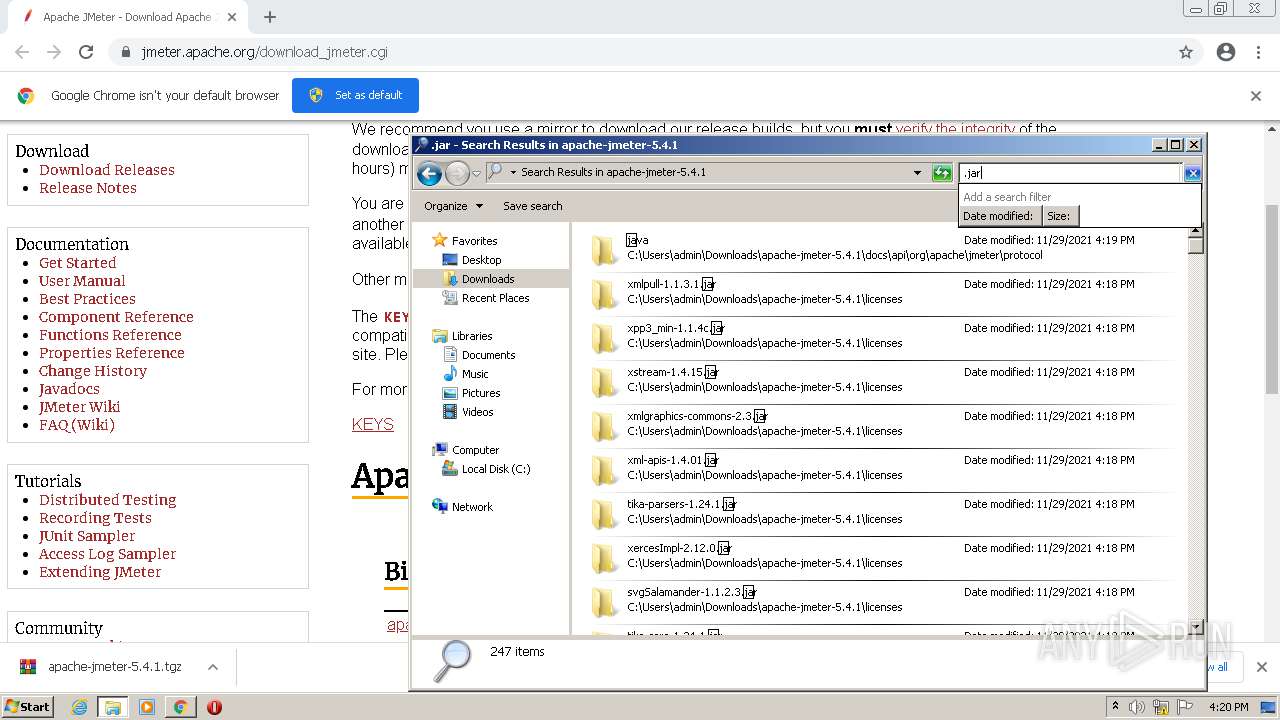The width and height of the screenshot is (1280, 720).
Task: Open Videos library in navigation pane
Action: tap(477, 412)
